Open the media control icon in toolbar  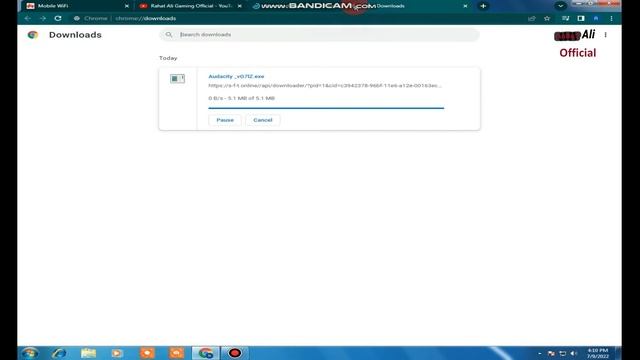point(565,18)
